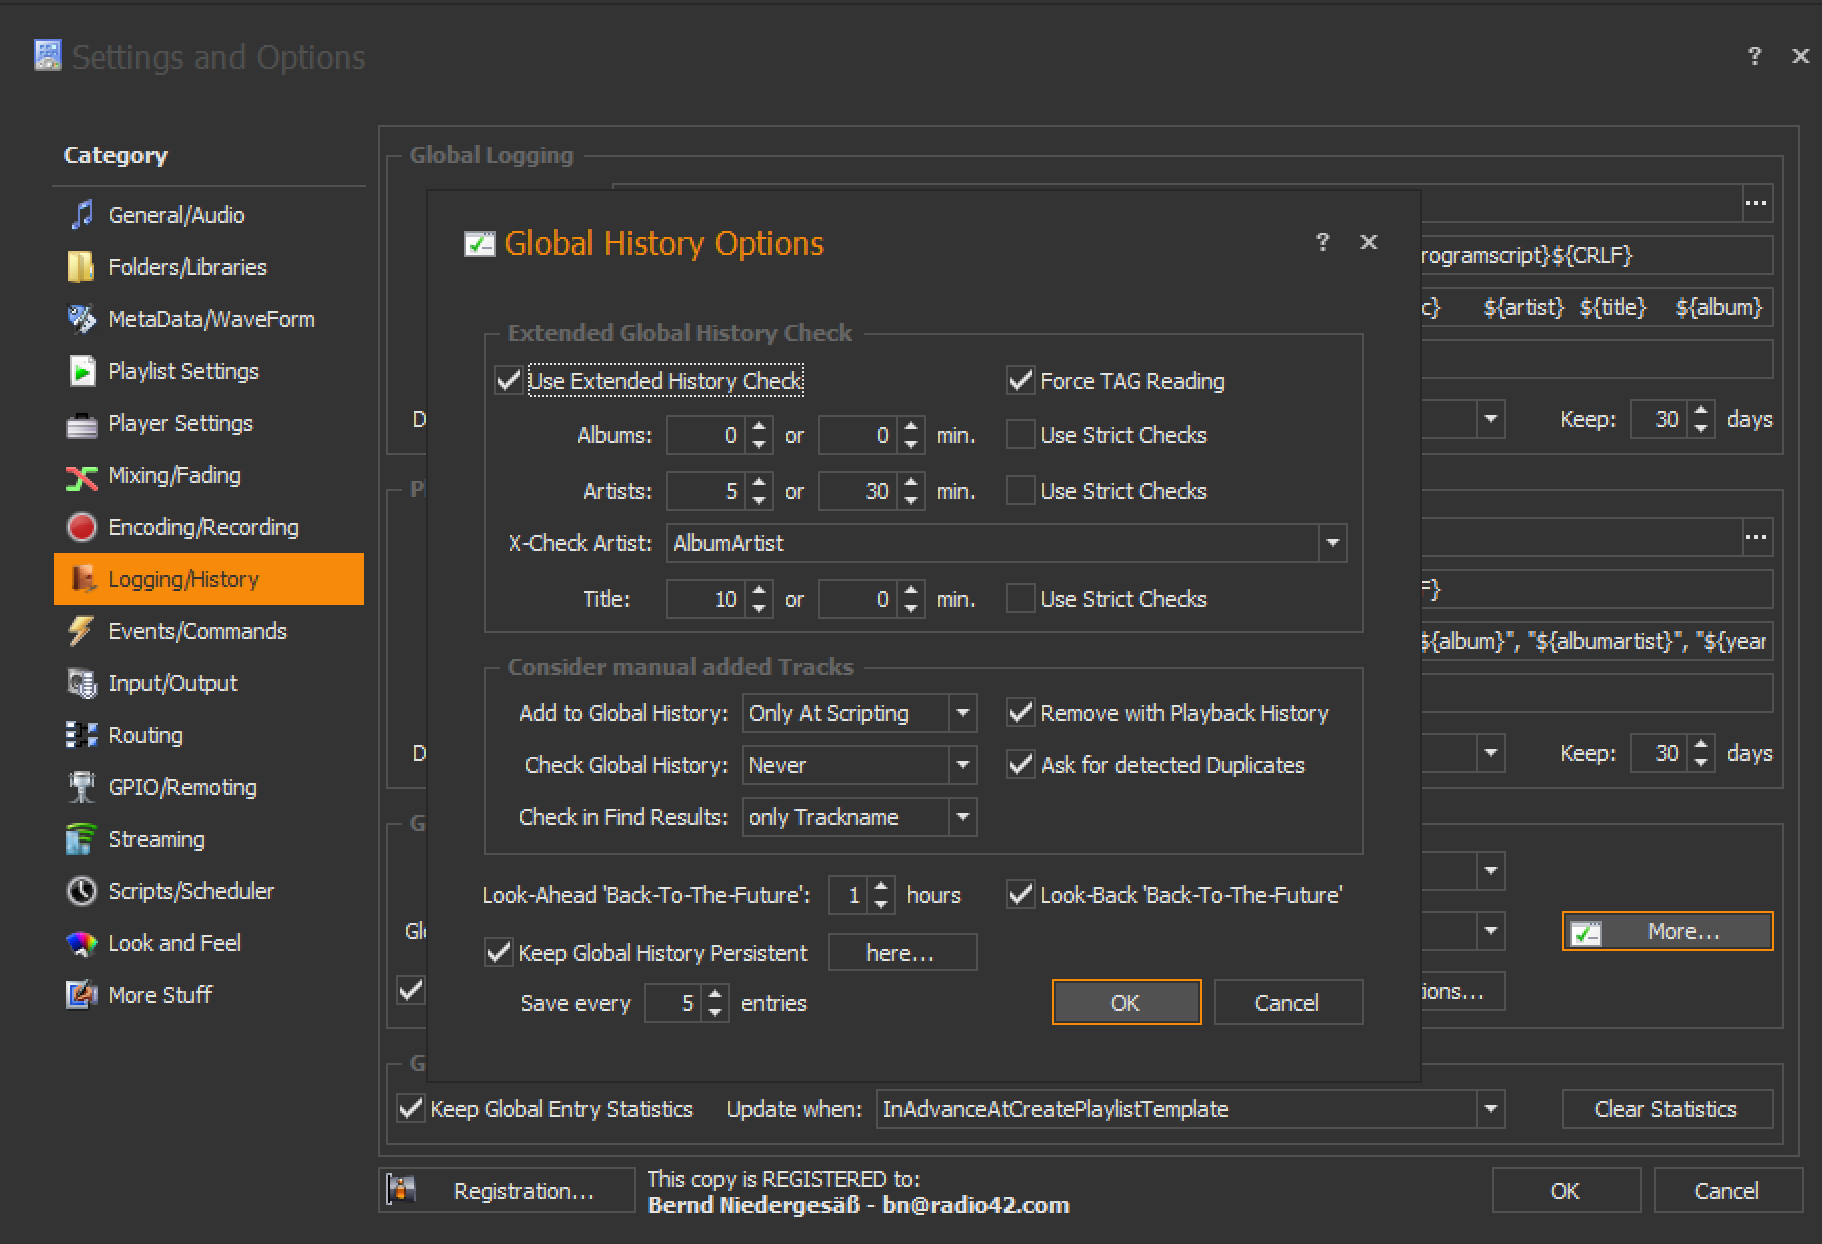Expand the X-Check Artist dropdown
Viewport: 1822px width, 1244px height.
1332,543
